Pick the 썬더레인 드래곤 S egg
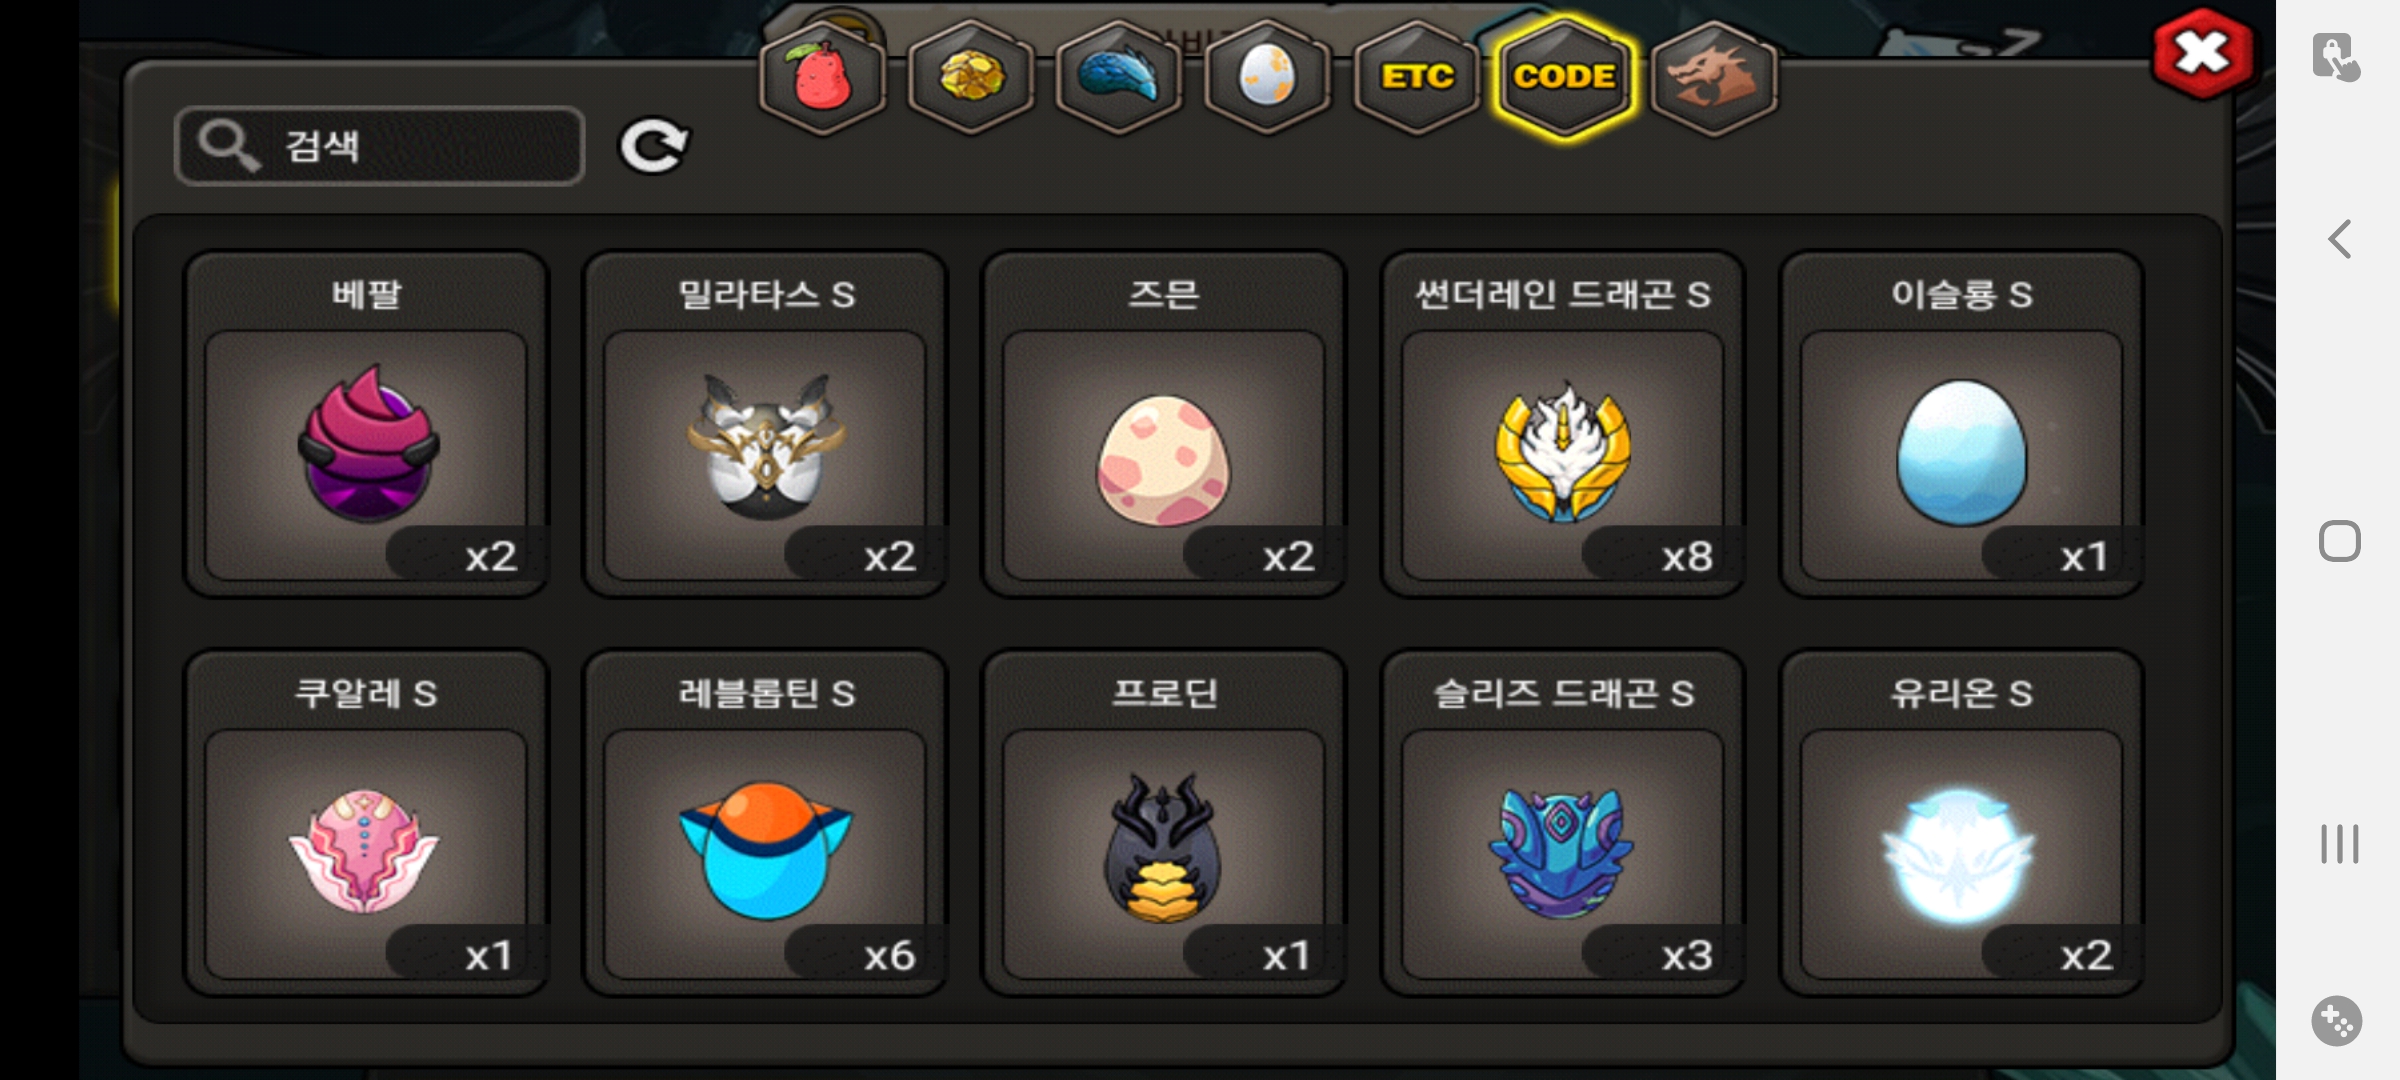 1562,424
